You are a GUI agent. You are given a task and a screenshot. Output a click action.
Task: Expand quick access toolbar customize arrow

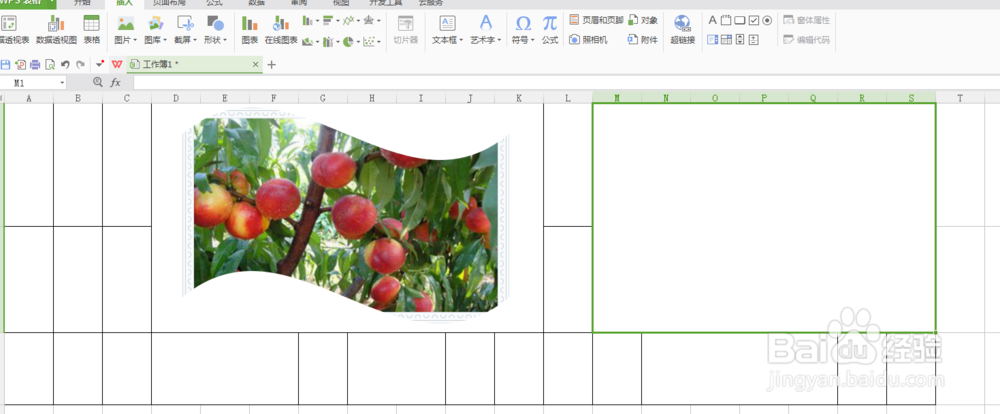99,64
